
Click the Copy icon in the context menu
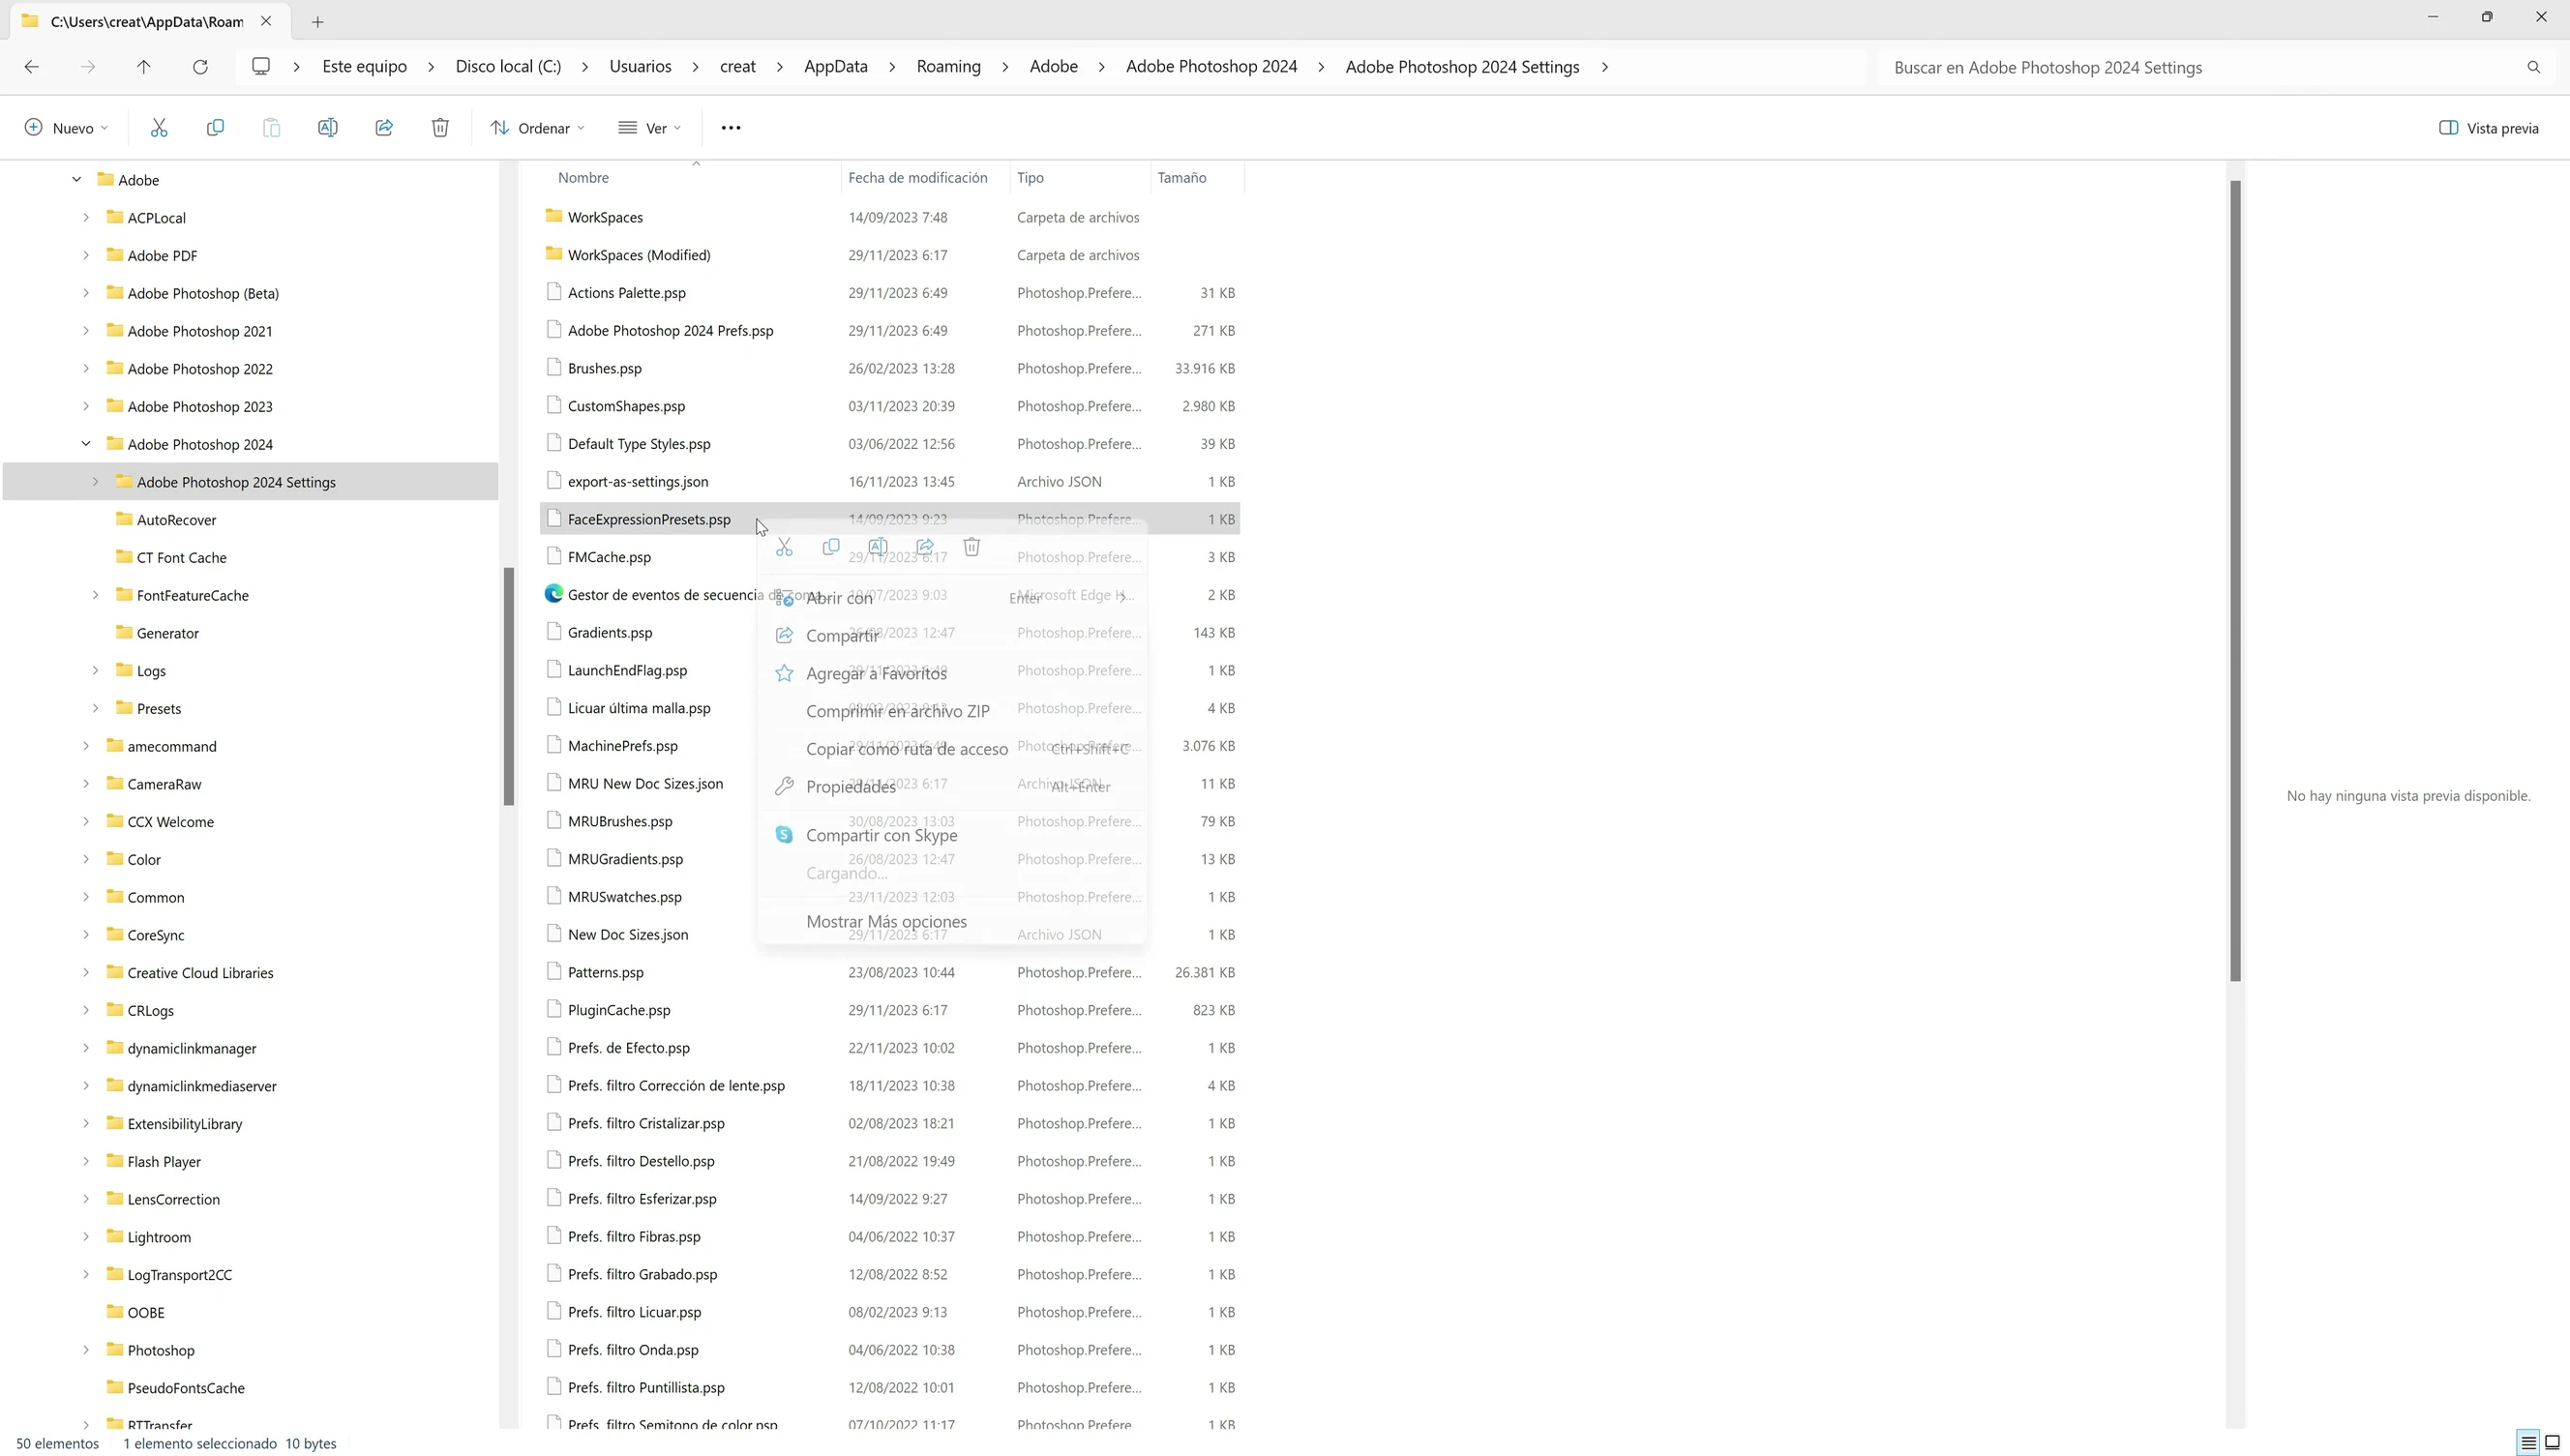(x=830, y=547)
